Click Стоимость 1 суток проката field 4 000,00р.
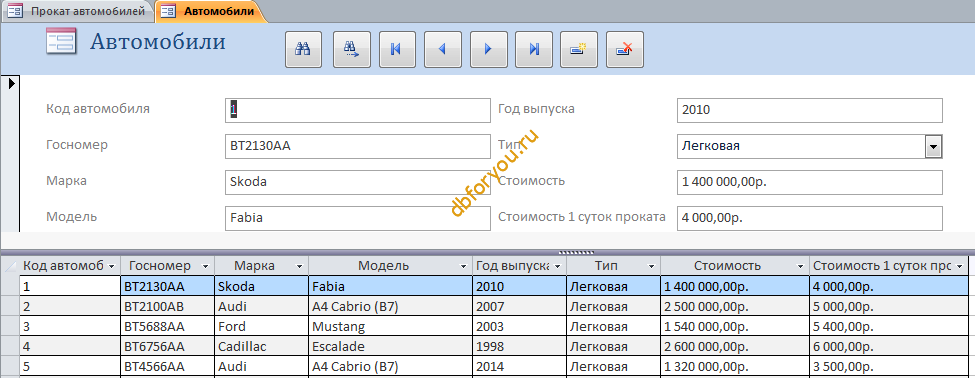975x378 pixels. (x=810, y=218)
